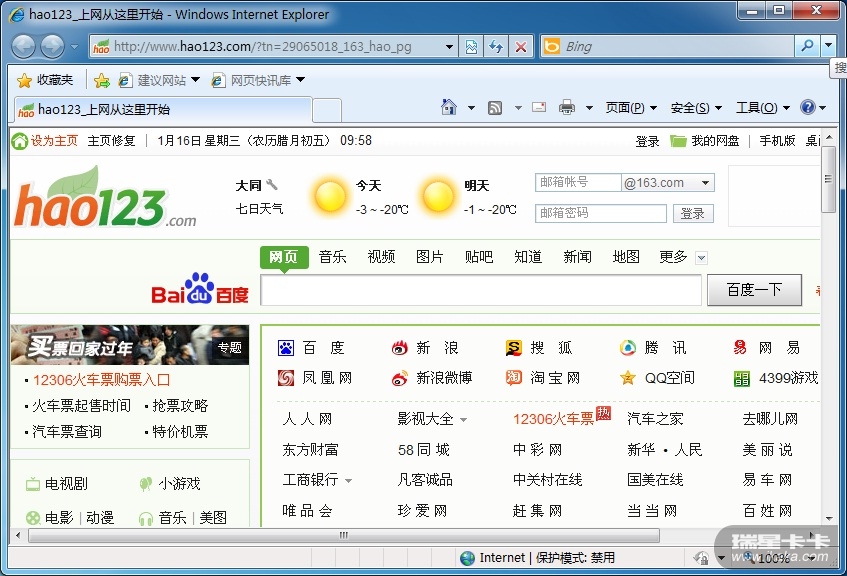Click the Bing search magnifier icon
The image size is (847, 576).
pyautogui.click(x=808, y=46)
